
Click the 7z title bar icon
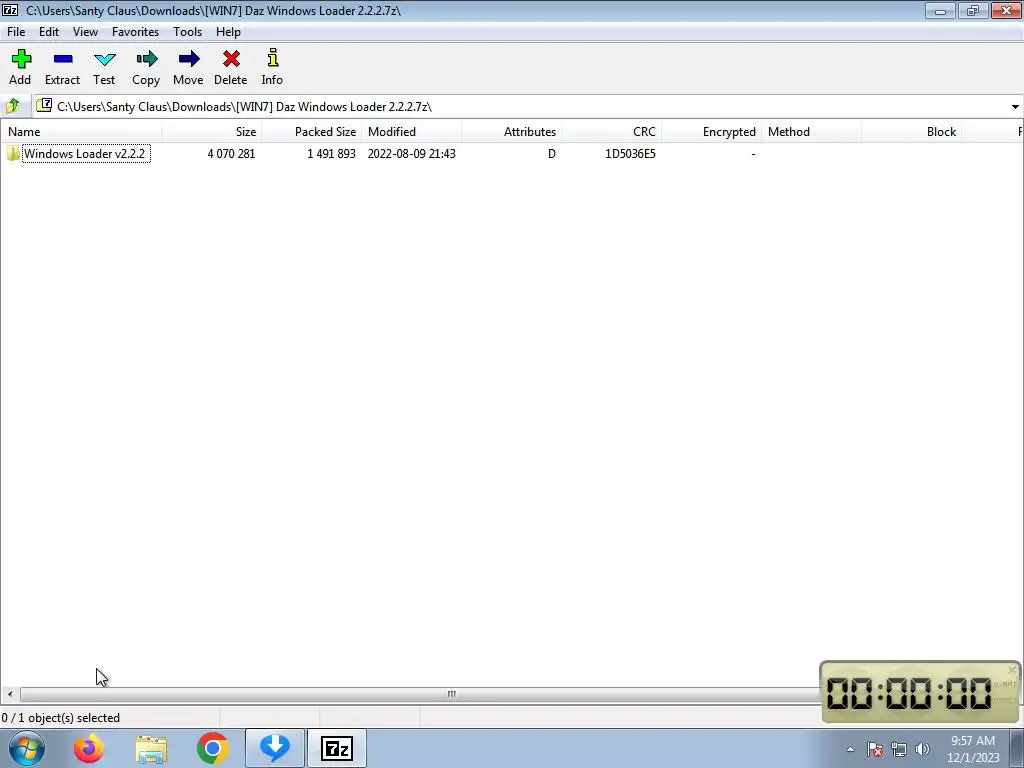[10, 10]
